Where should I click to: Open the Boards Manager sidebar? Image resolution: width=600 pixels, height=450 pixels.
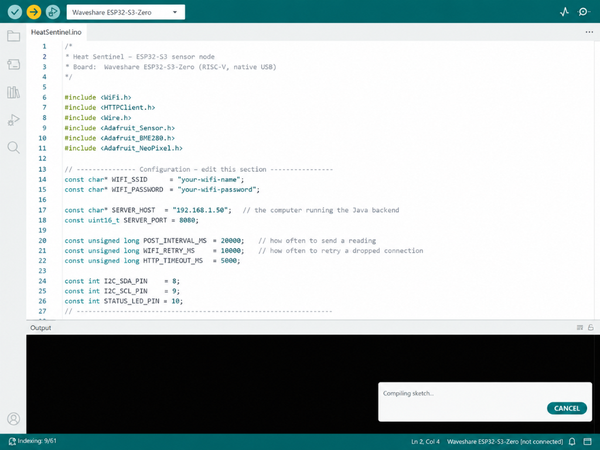(x=13, y=64)
